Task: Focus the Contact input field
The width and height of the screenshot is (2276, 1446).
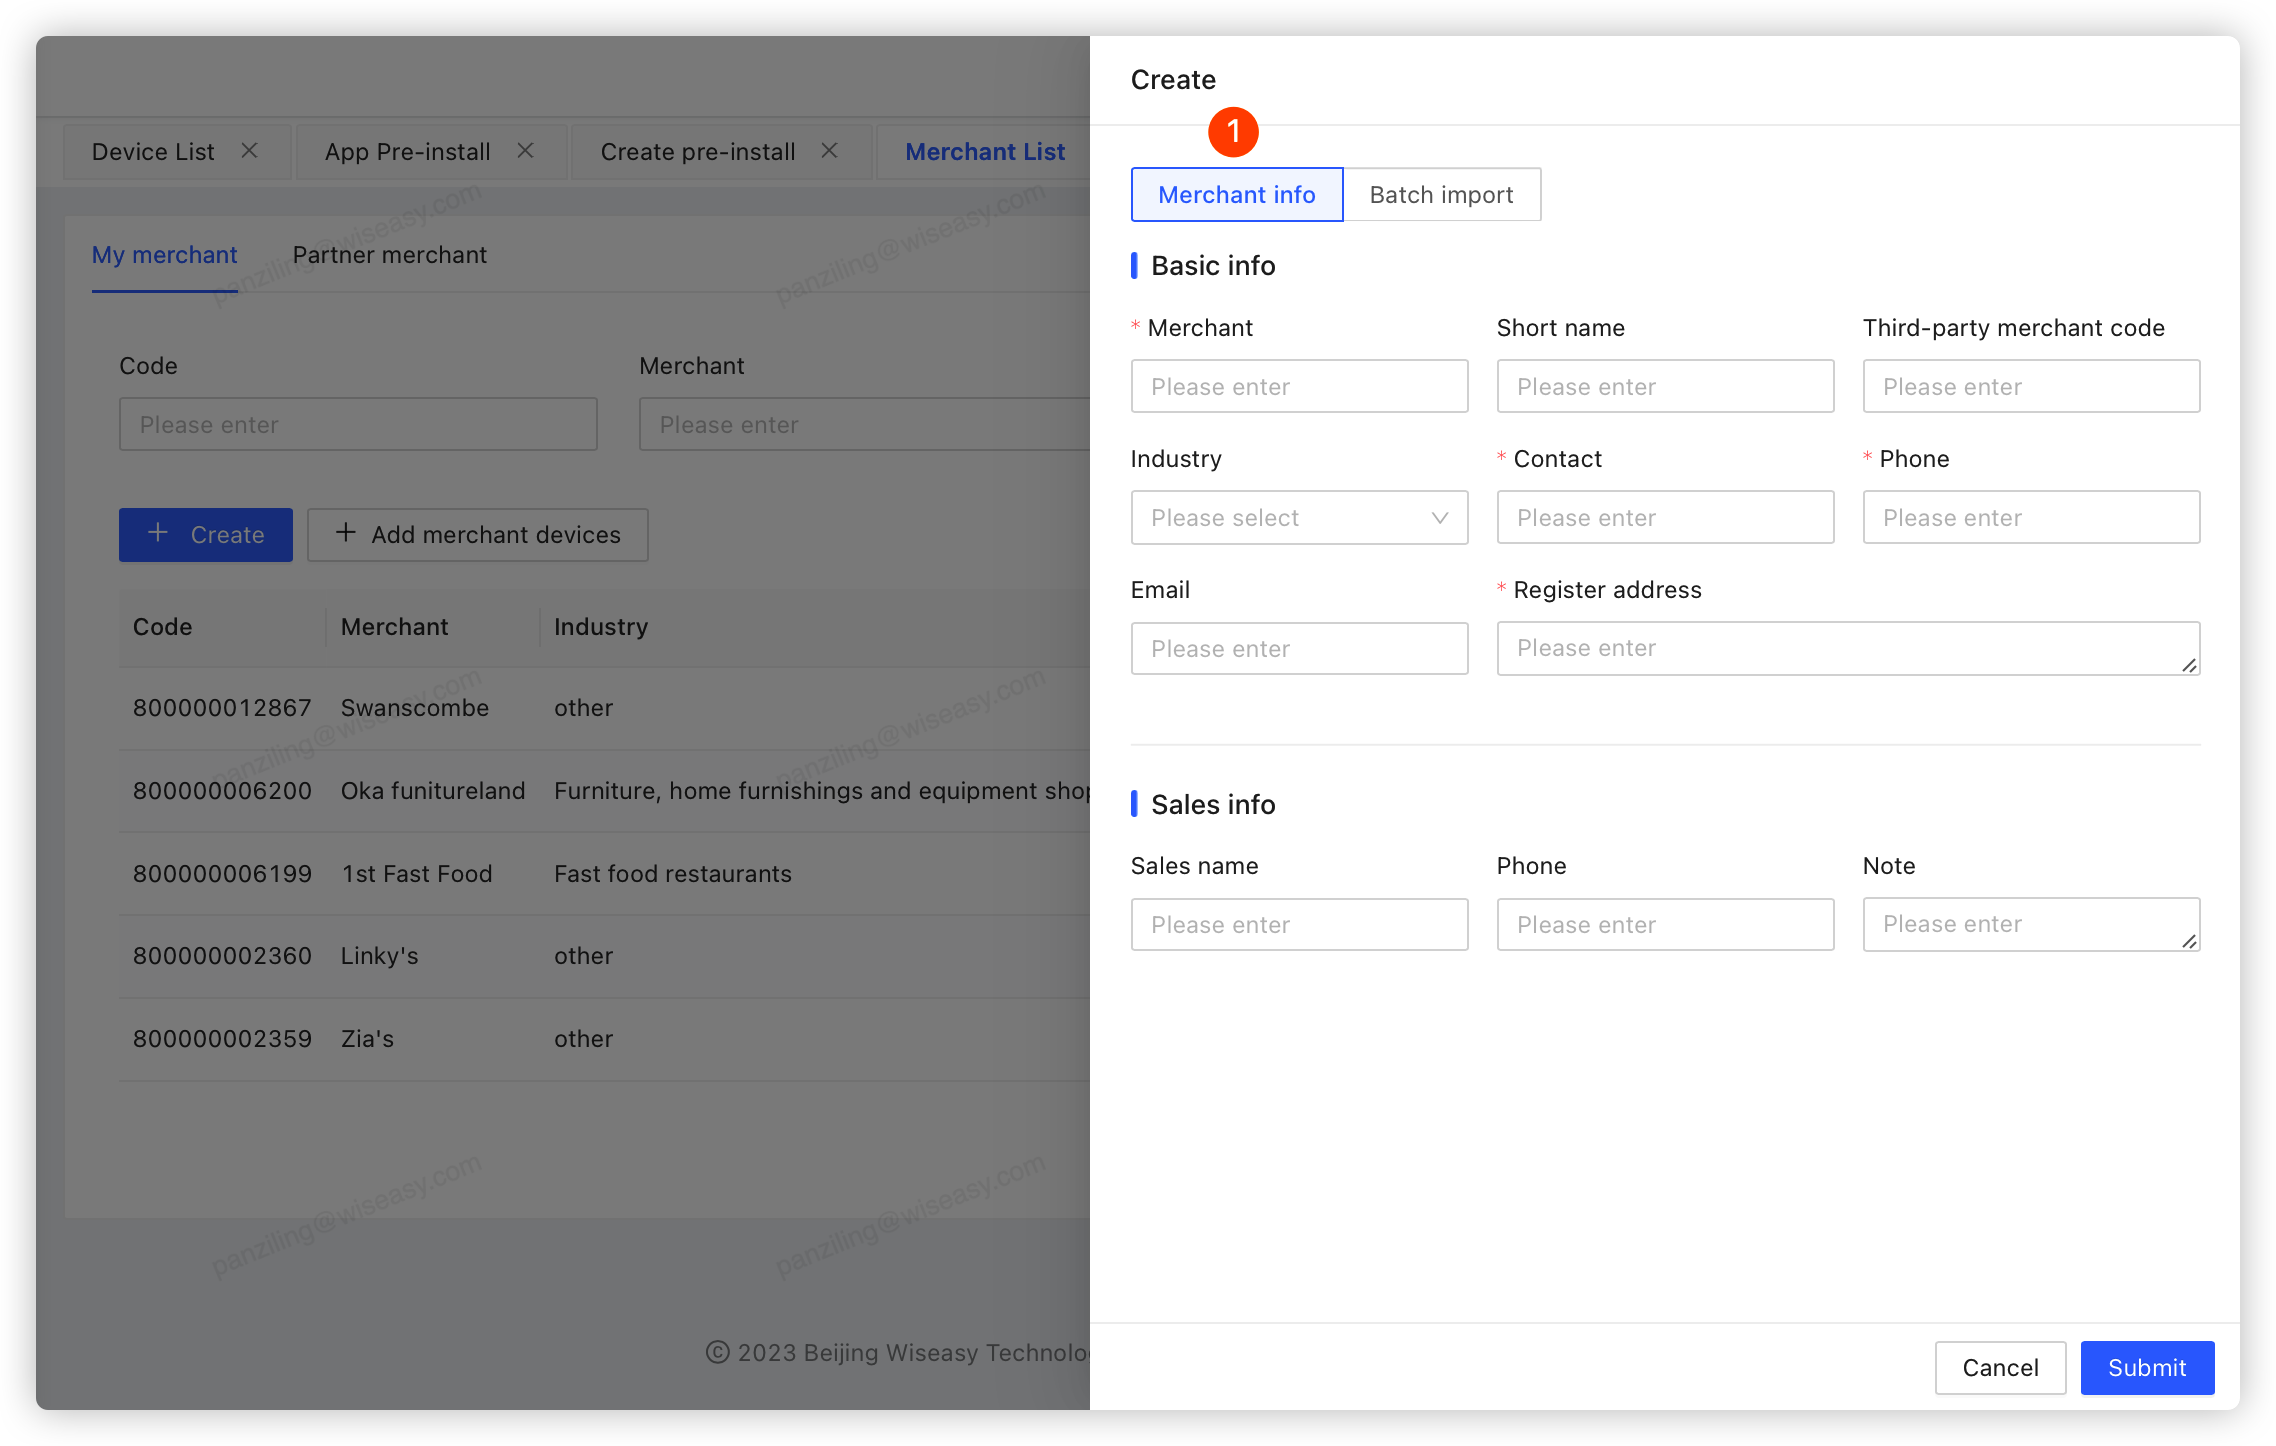Action: (x=1664, y=518)
